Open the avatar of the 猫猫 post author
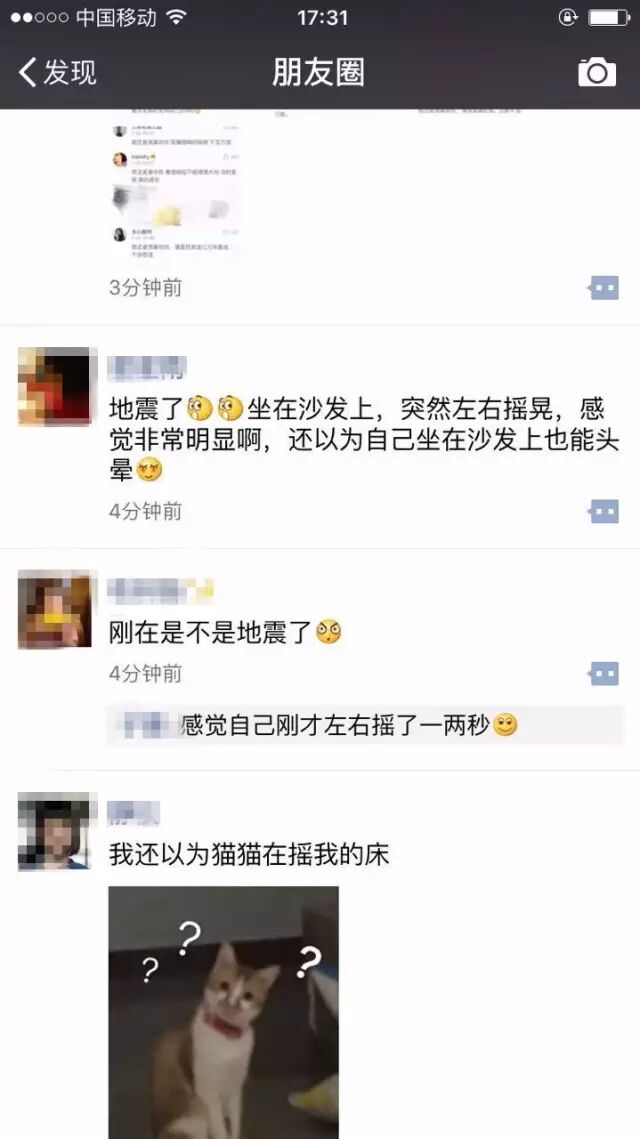Screen dimensions: 640x1139 tap(57, 831)
